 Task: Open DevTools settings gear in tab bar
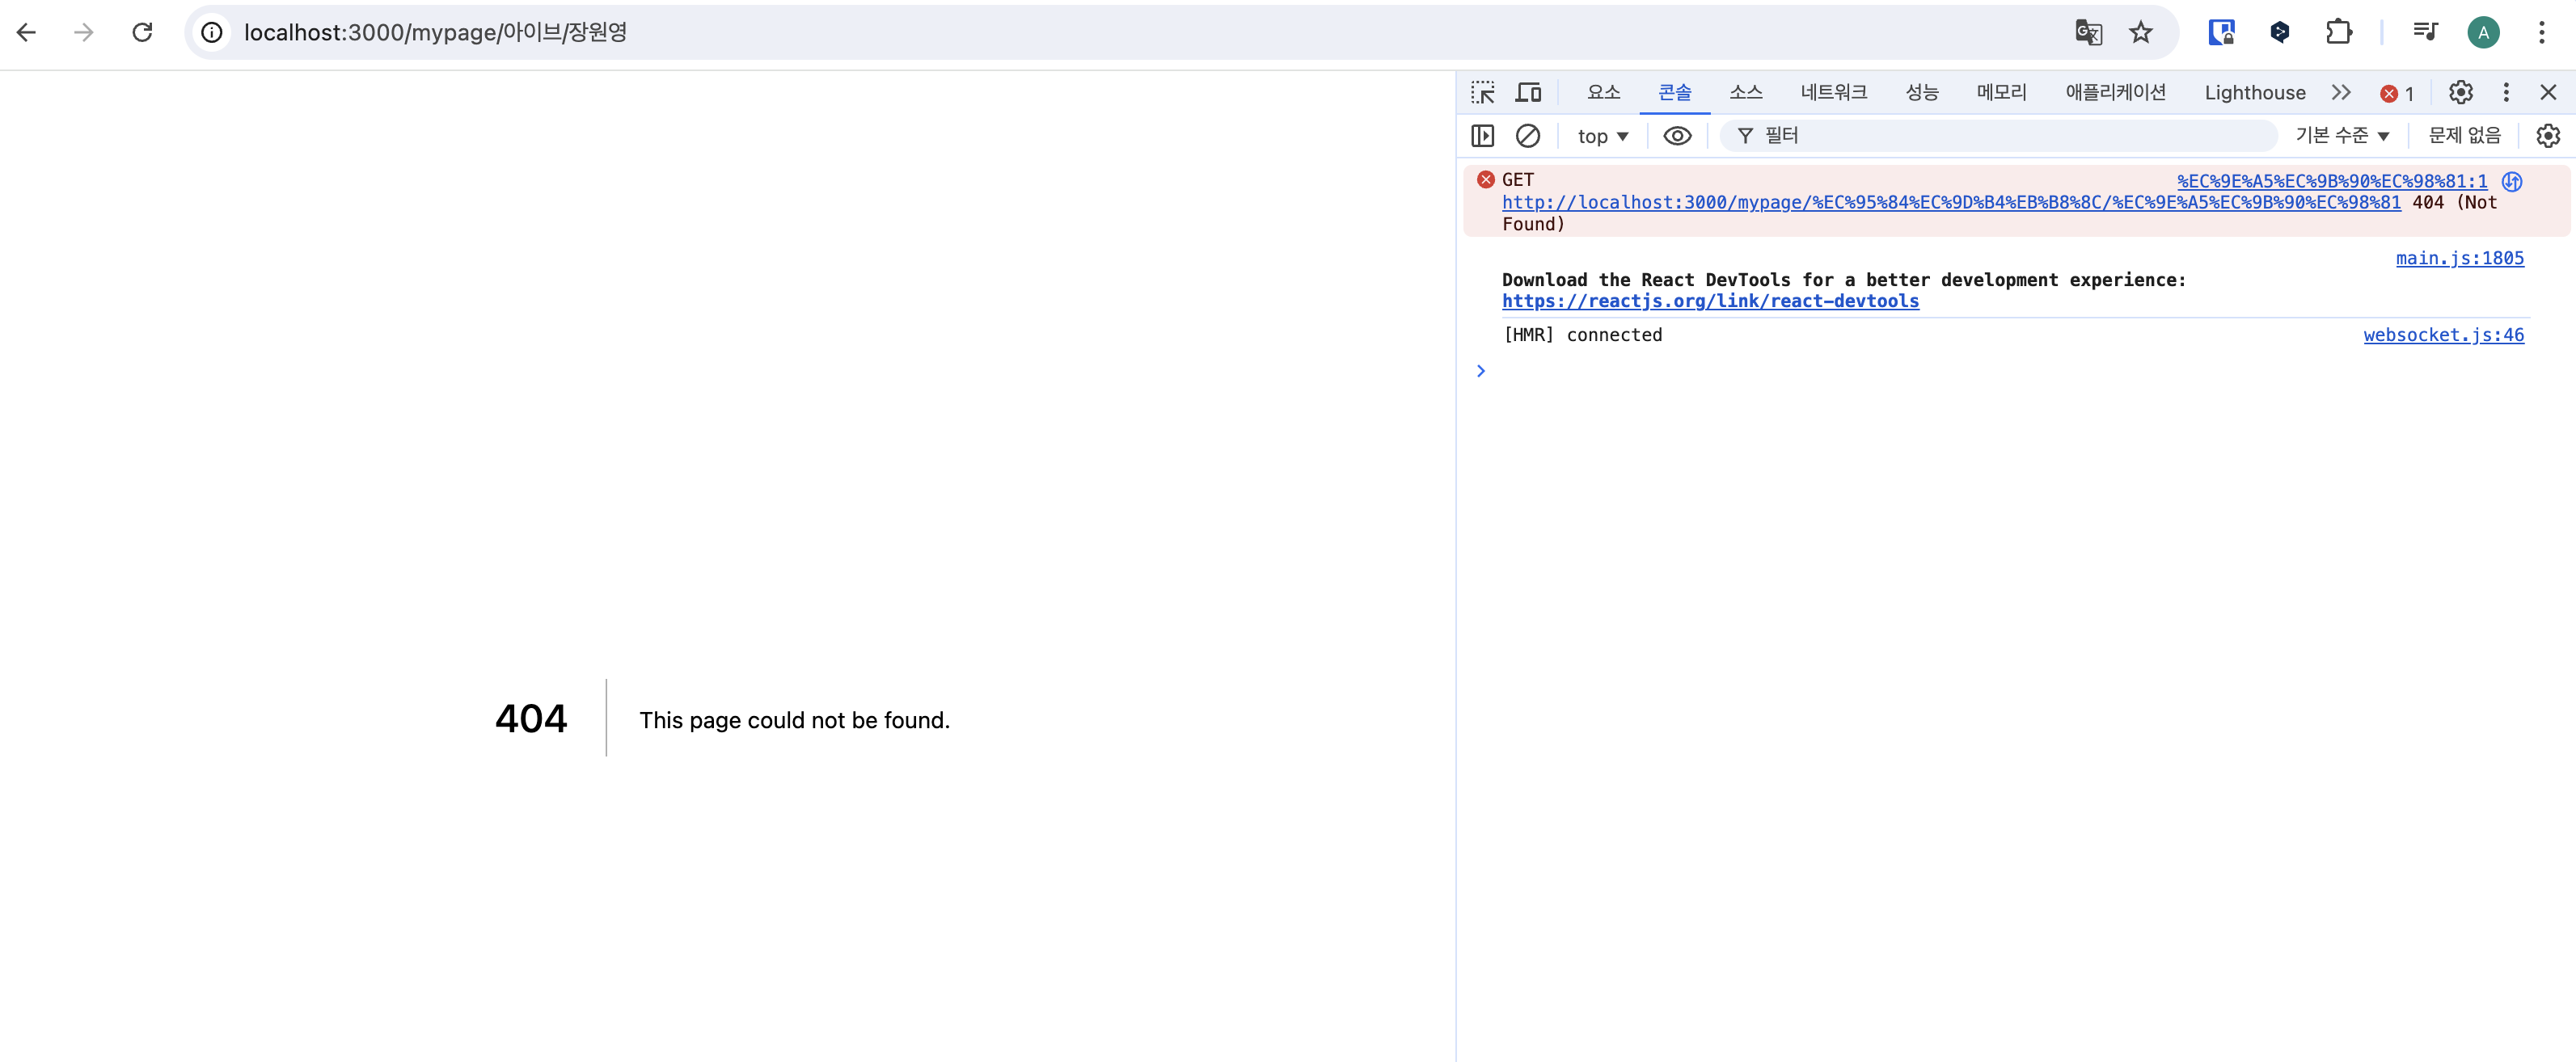tap(2460, 93)
